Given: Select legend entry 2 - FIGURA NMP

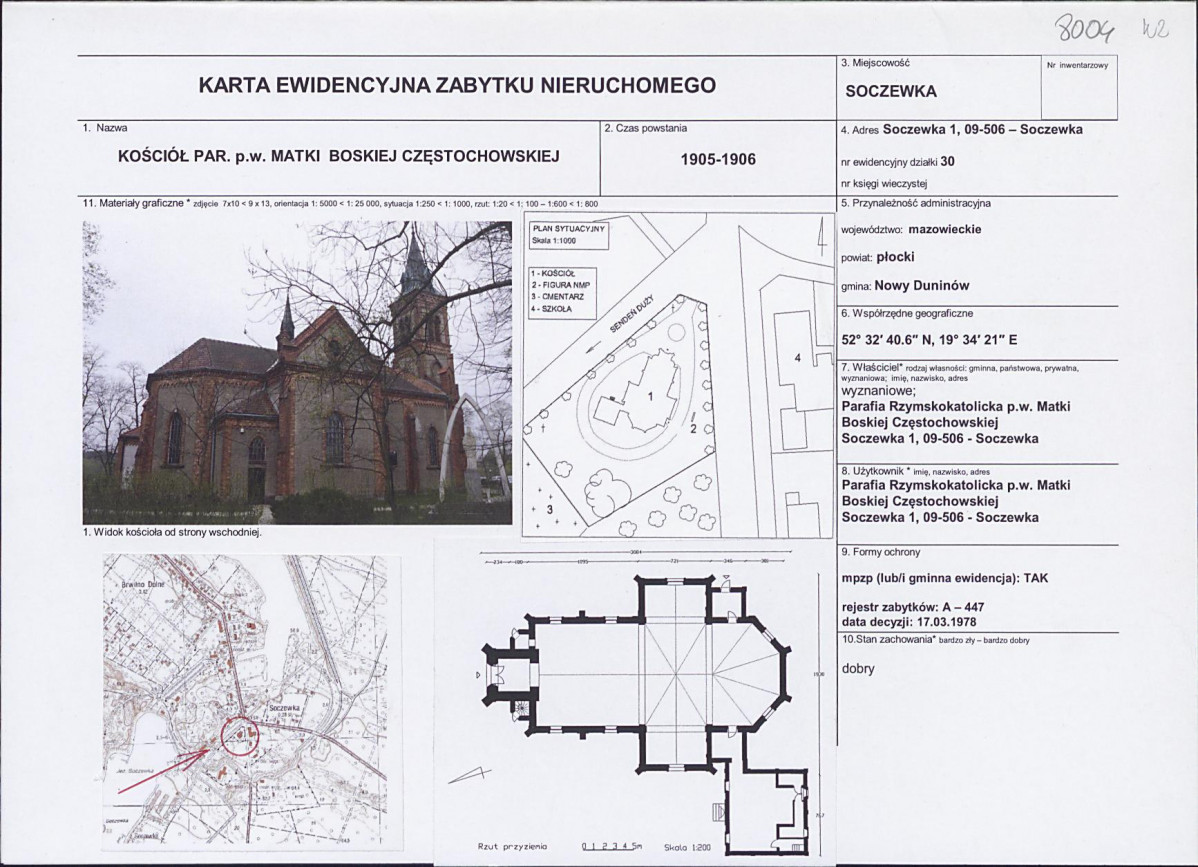Looking at the screenshot, I should pyautogui.click(x=560, y=285).
